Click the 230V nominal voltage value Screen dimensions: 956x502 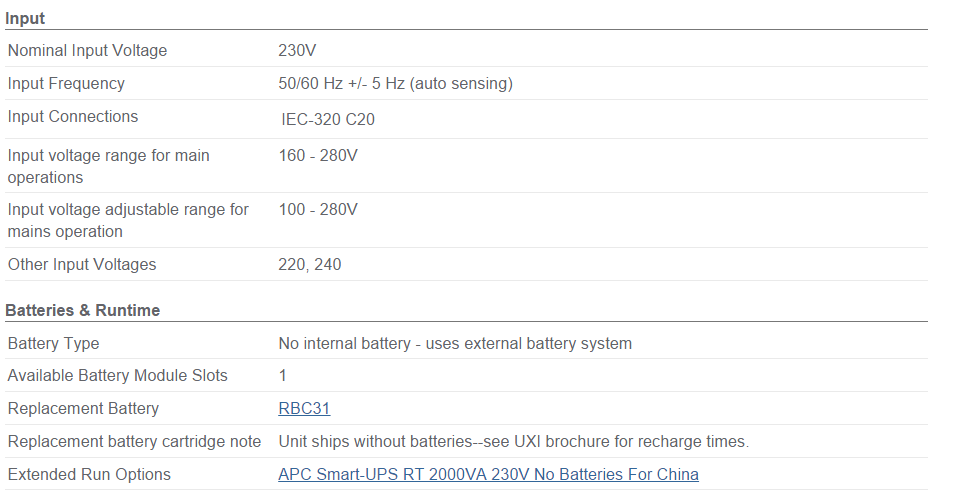[x=297, y=50]
